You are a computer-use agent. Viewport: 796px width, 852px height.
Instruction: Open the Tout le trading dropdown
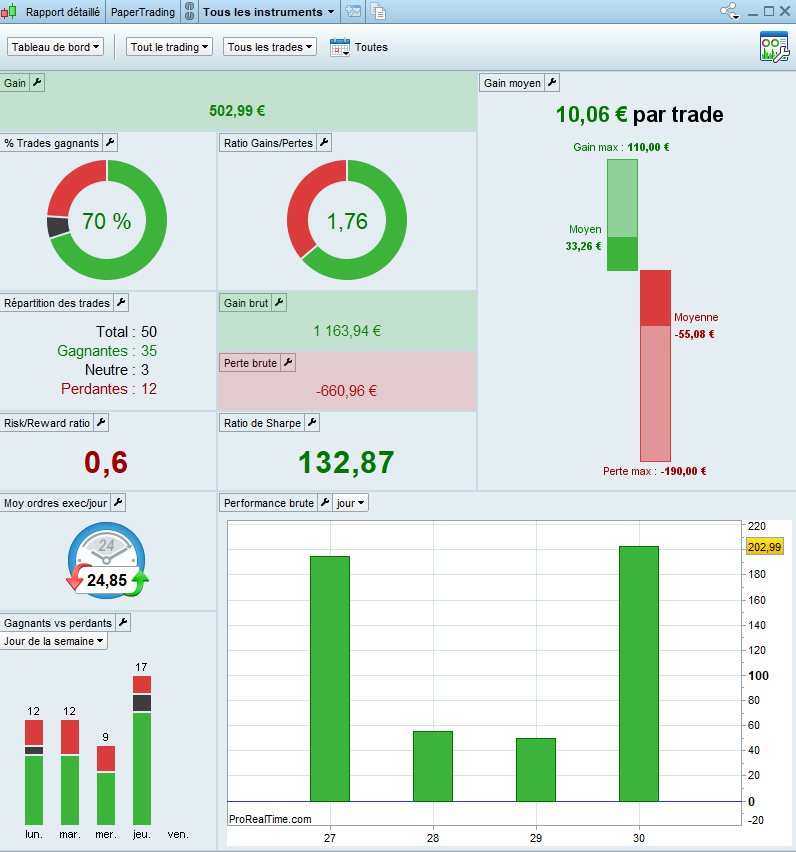point(169,47)
